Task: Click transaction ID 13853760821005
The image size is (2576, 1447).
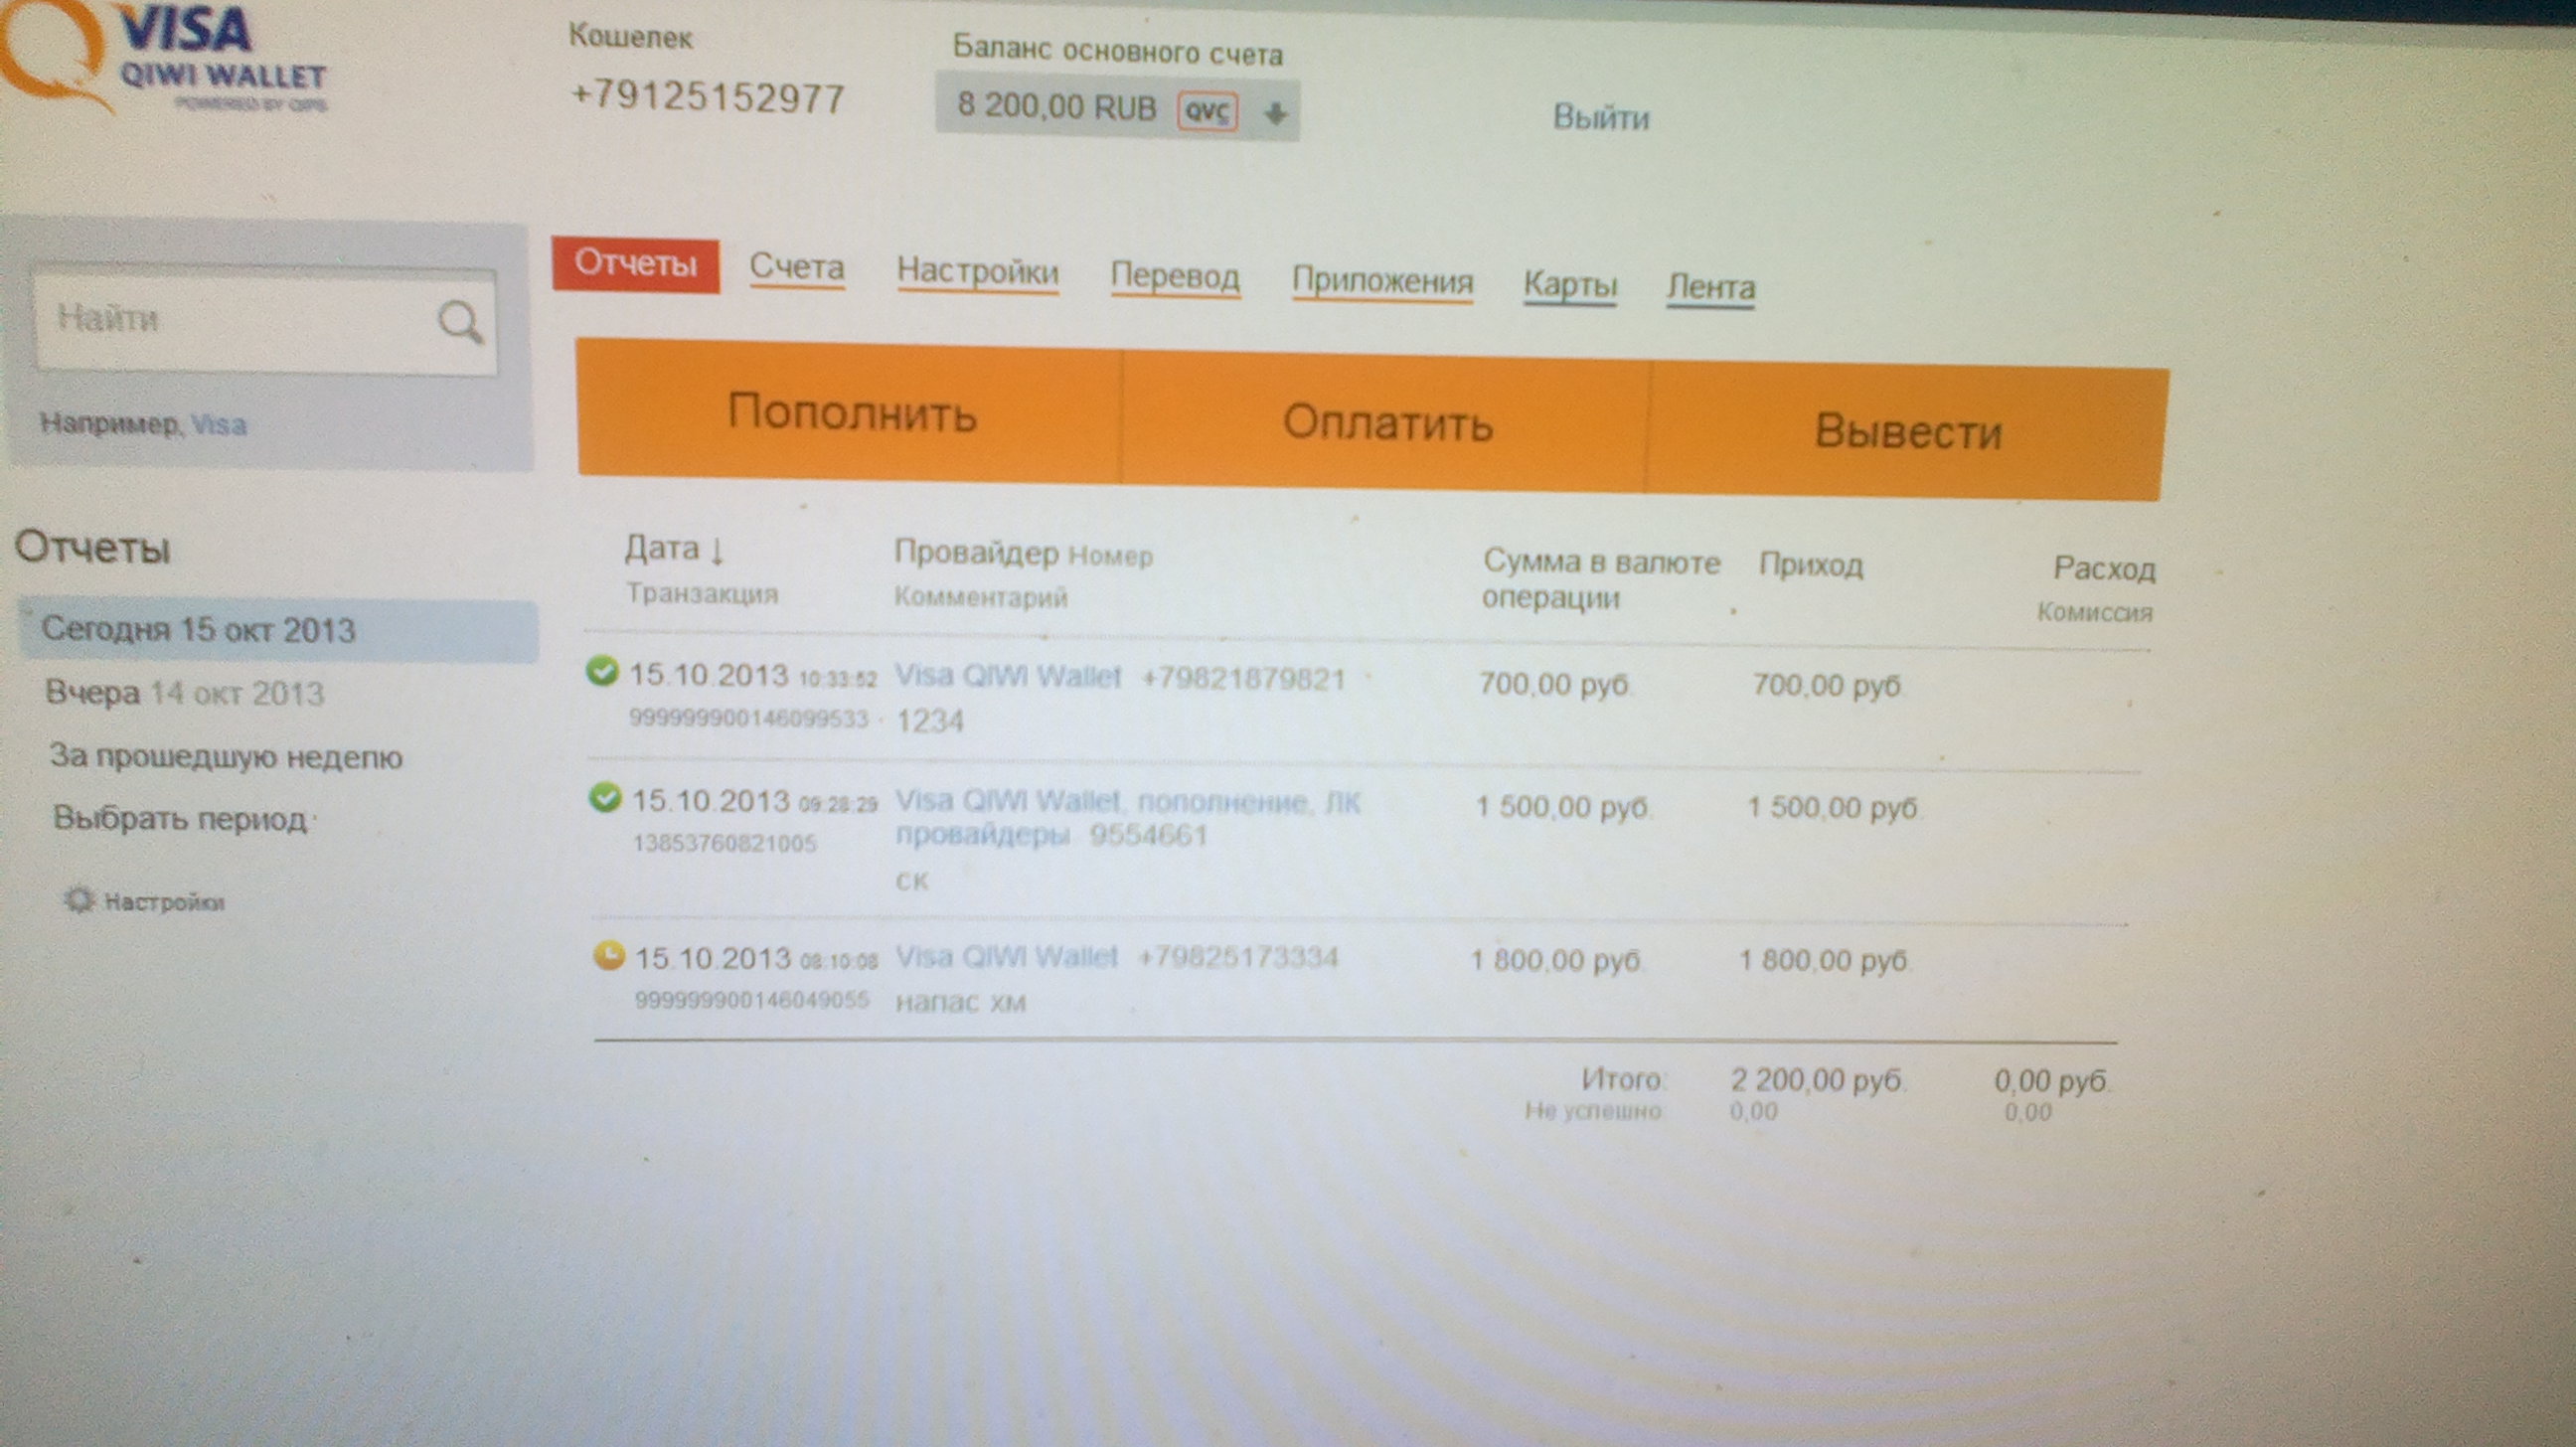Action: [x=724, y=843]
